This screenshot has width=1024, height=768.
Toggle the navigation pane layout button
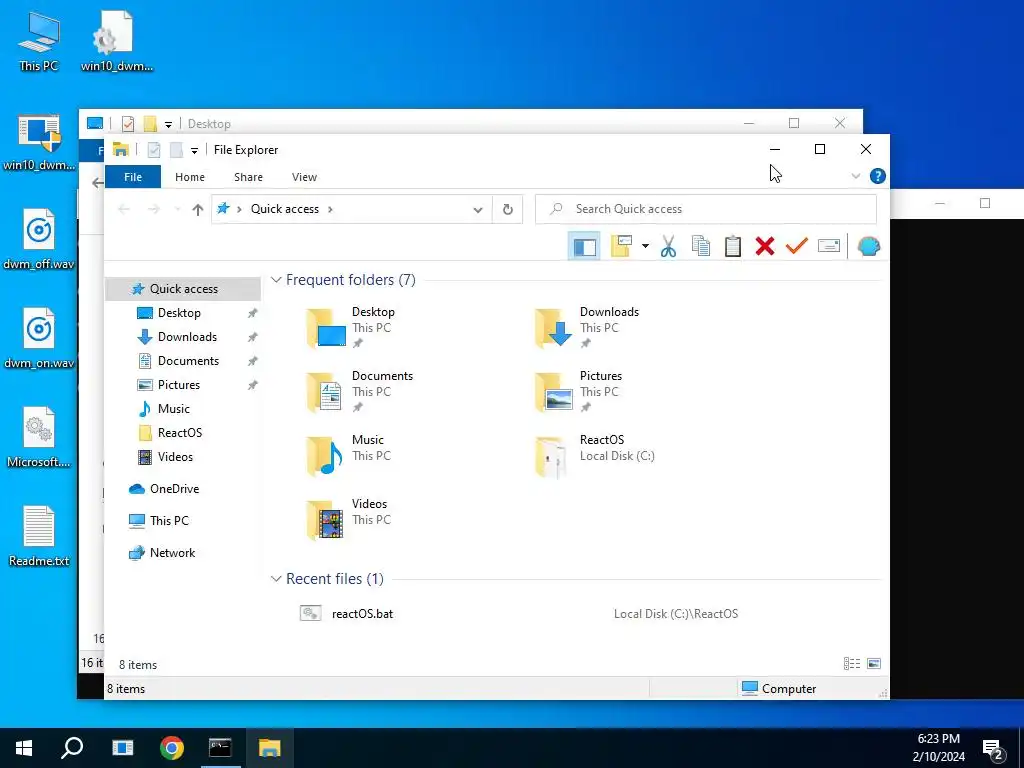[x=584, y=247]
